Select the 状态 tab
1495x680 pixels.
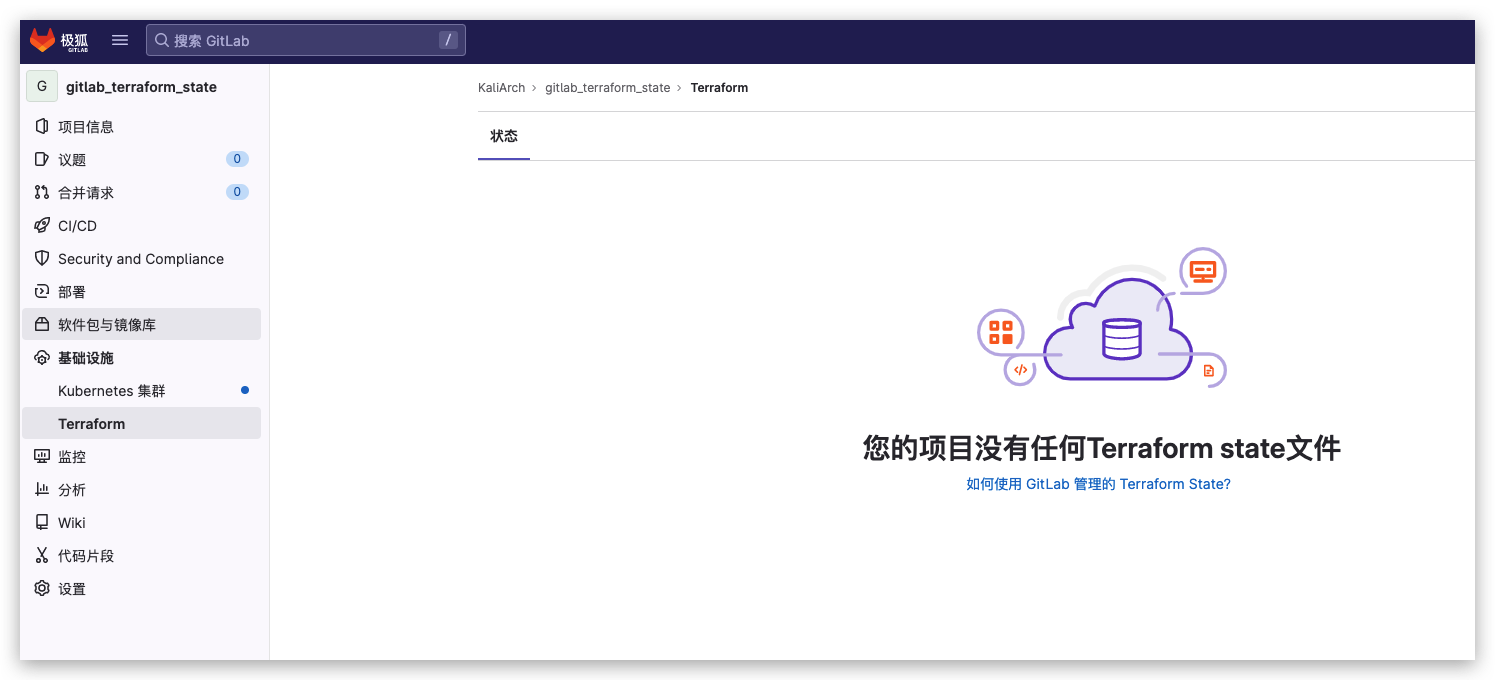504,136
